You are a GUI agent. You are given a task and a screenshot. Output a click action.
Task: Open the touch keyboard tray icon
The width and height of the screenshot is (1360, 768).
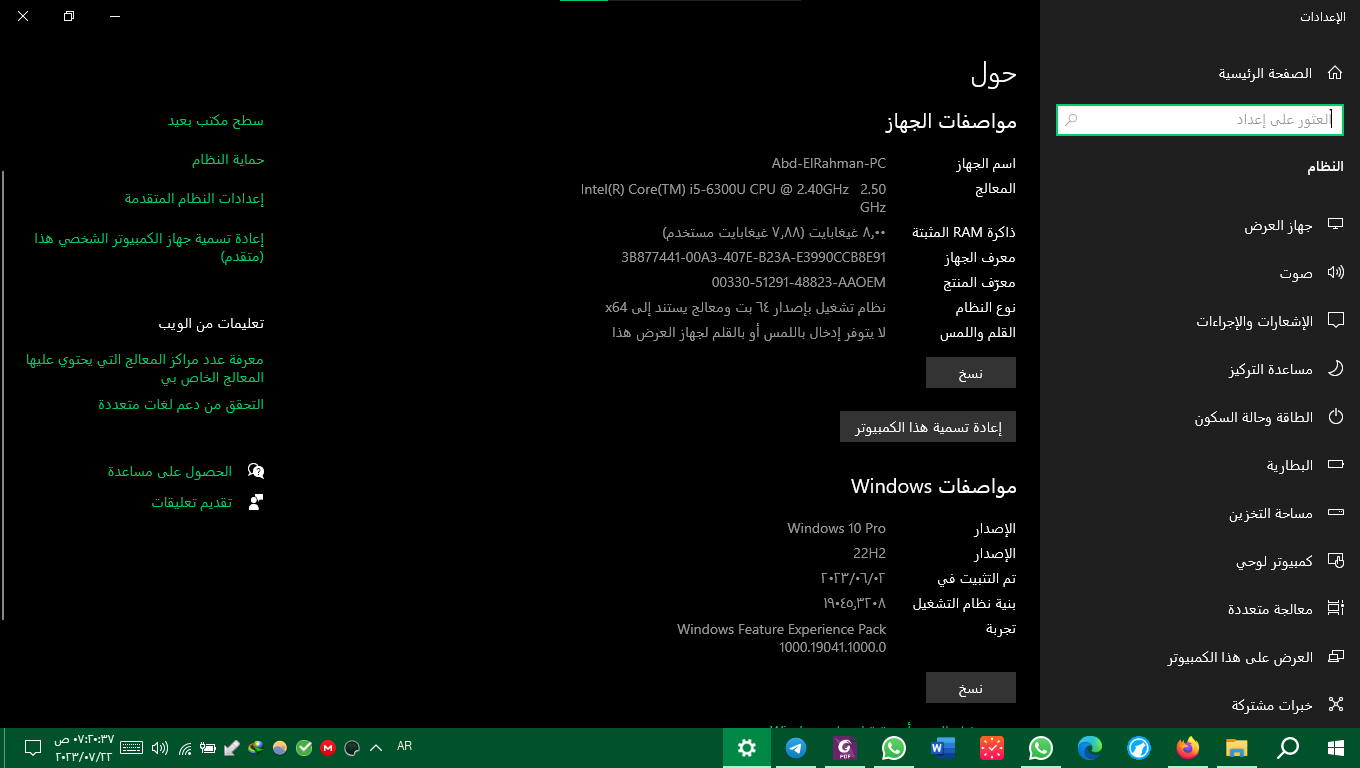132,747
